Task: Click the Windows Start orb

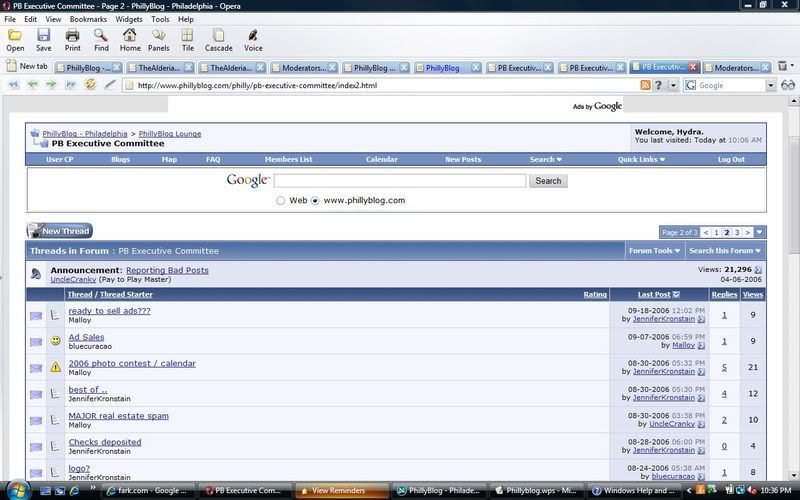Action: point(18,490)
